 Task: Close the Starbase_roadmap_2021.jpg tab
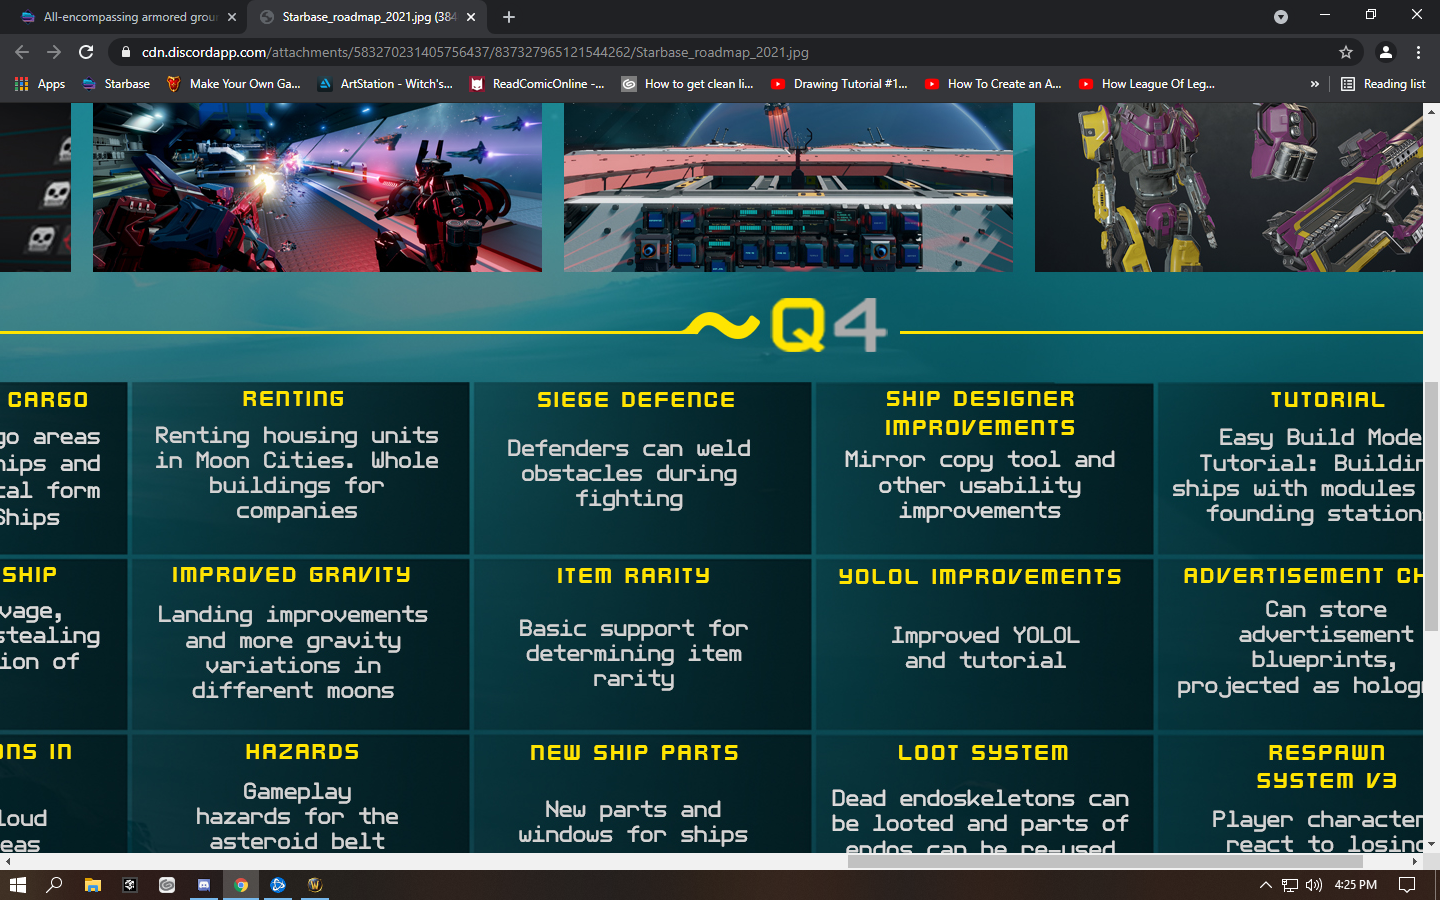point(471,17)
